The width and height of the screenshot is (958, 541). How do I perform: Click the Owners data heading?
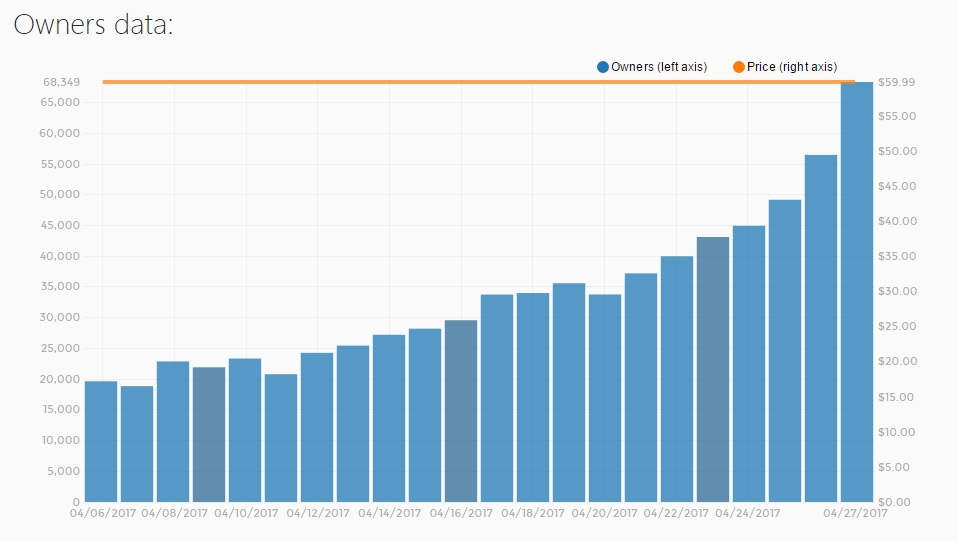coord(93,26)
